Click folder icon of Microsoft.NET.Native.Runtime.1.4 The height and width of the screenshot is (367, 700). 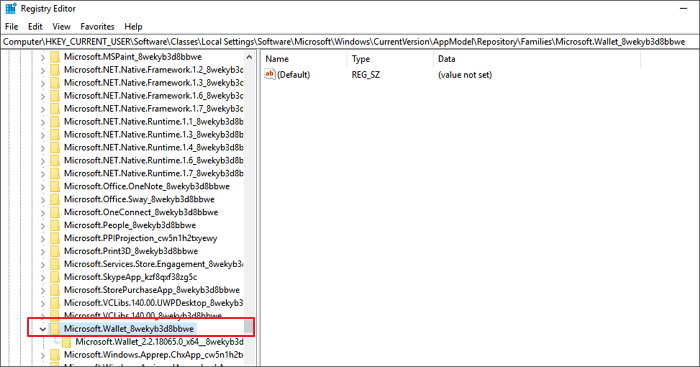click(55, 147)
